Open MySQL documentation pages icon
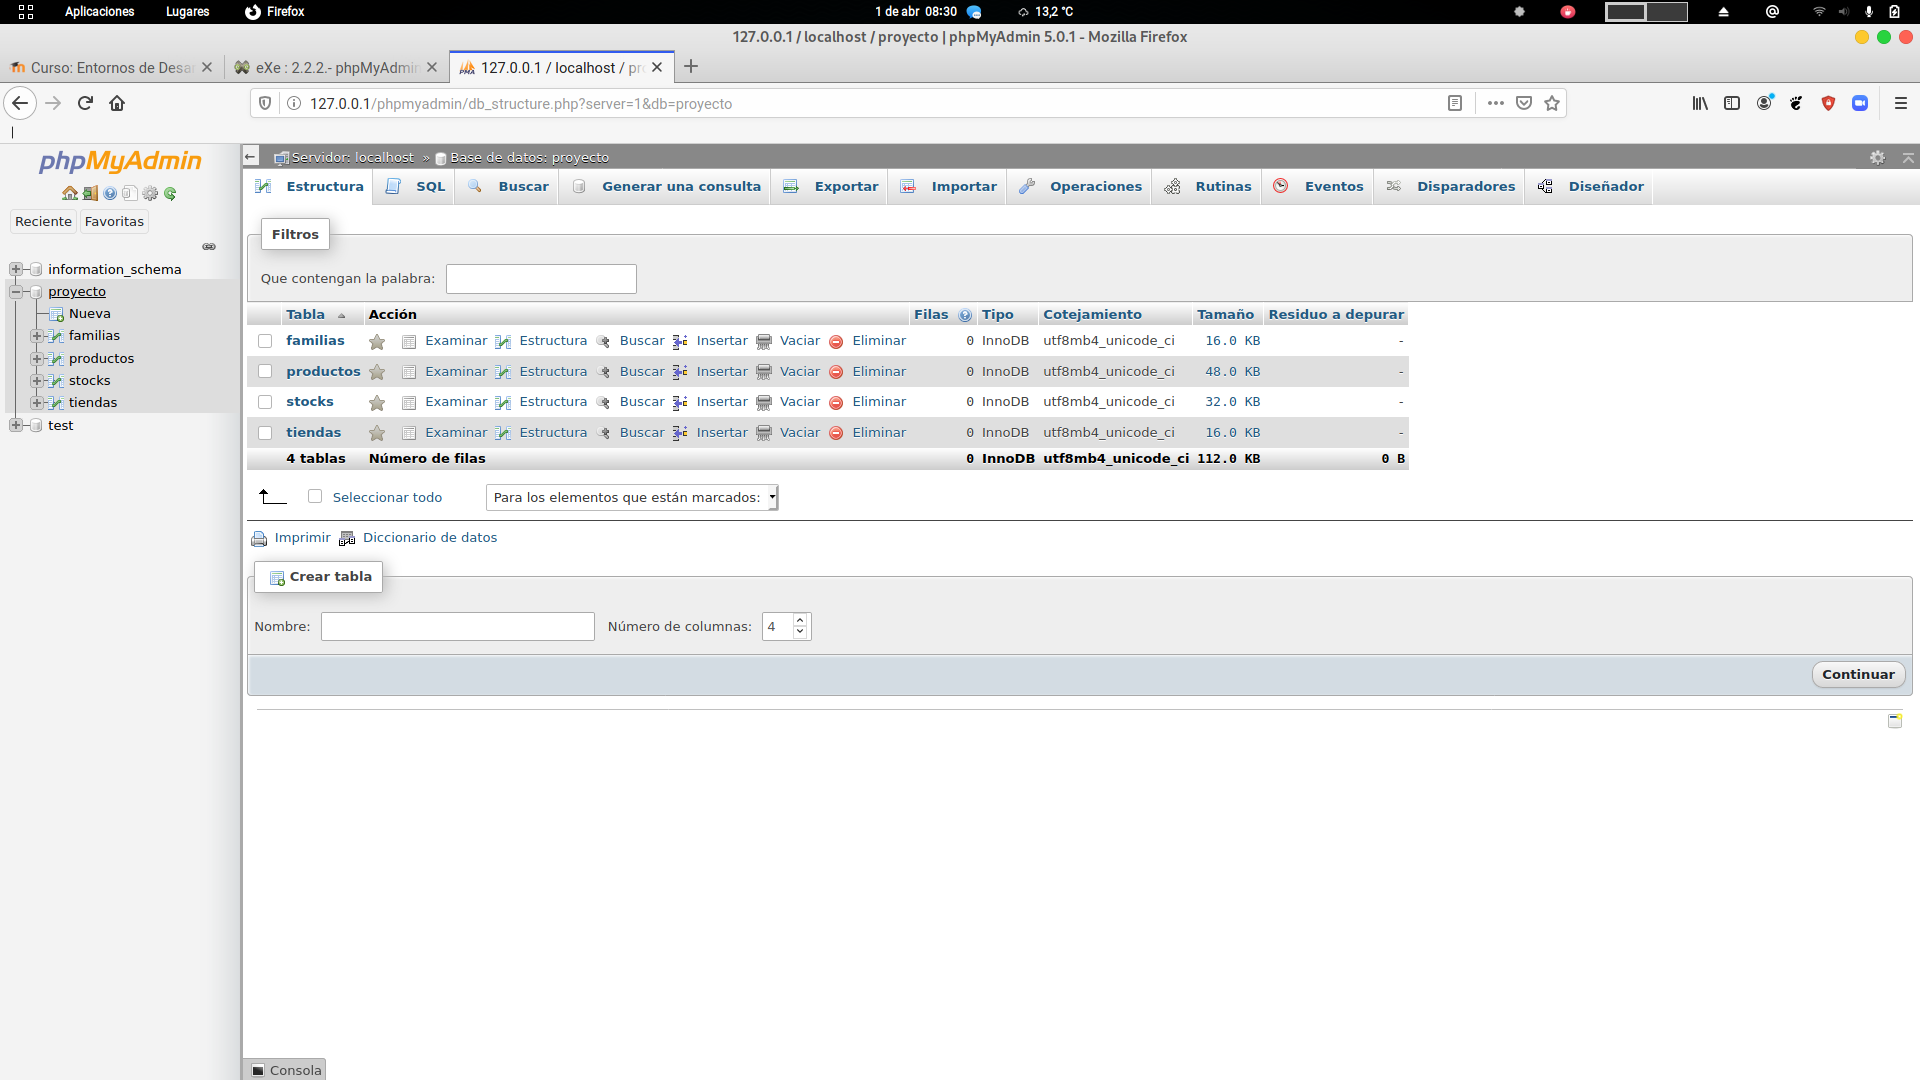 [130, 194]
